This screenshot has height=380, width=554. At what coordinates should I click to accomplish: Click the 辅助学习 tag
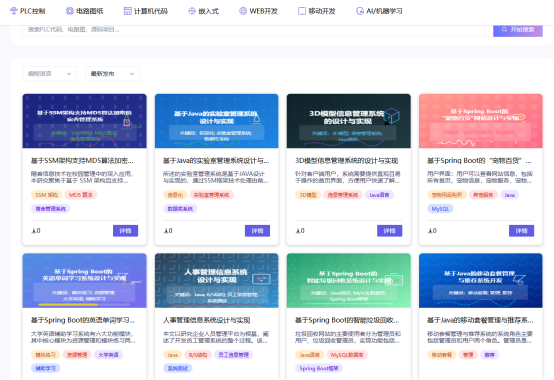pyautogui.click(x=46, y=368)
